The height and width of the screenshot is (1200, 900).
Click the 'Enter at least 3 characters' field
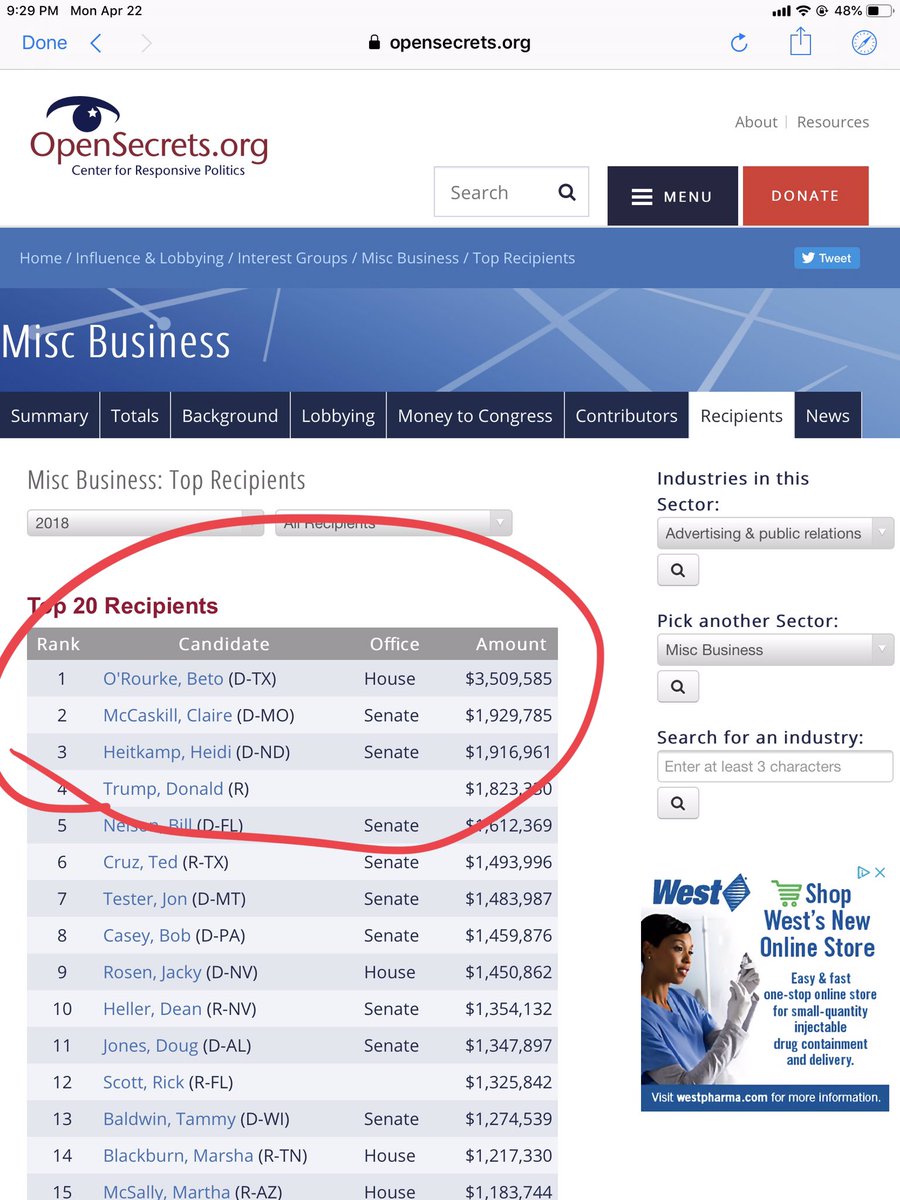[x=775, y=767]
